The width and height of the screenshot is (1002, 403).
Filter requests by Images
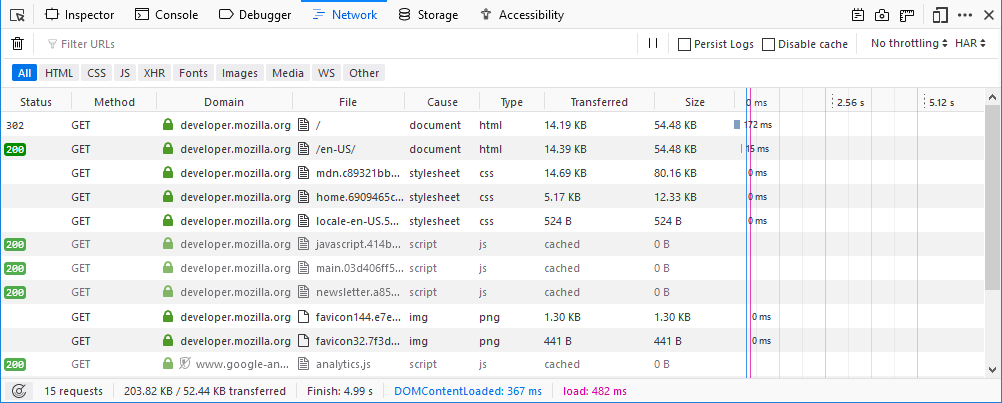[x=240, y=73]
